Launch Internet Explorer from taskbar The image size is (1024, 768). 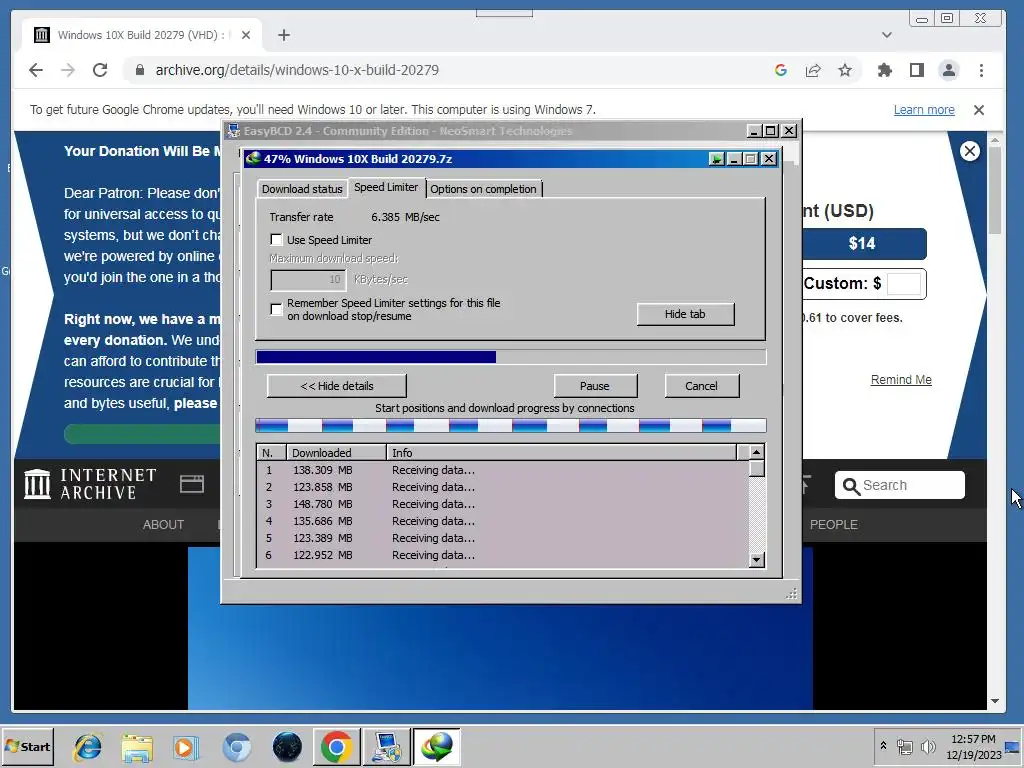[x=88, y=746]
